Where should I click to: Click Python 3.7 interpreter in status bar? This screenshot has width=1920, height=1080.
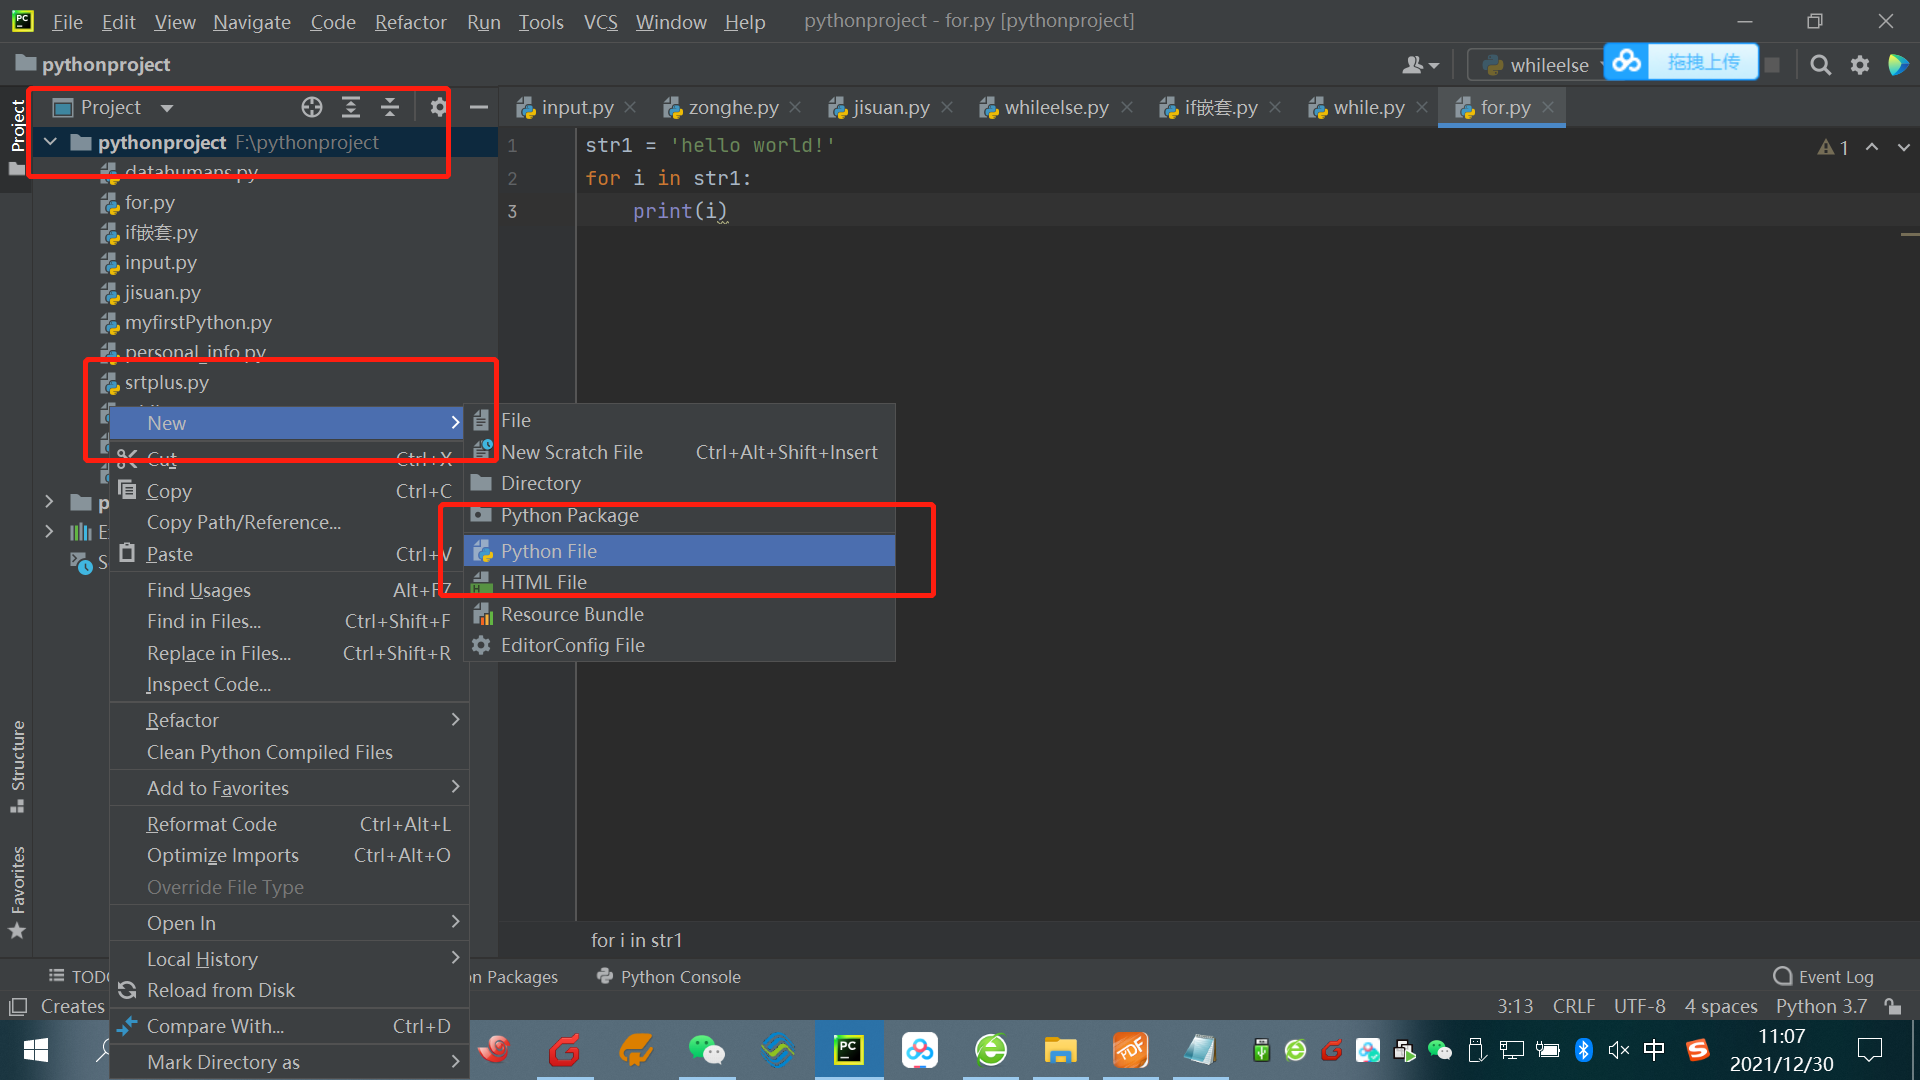(1820, 1006)
